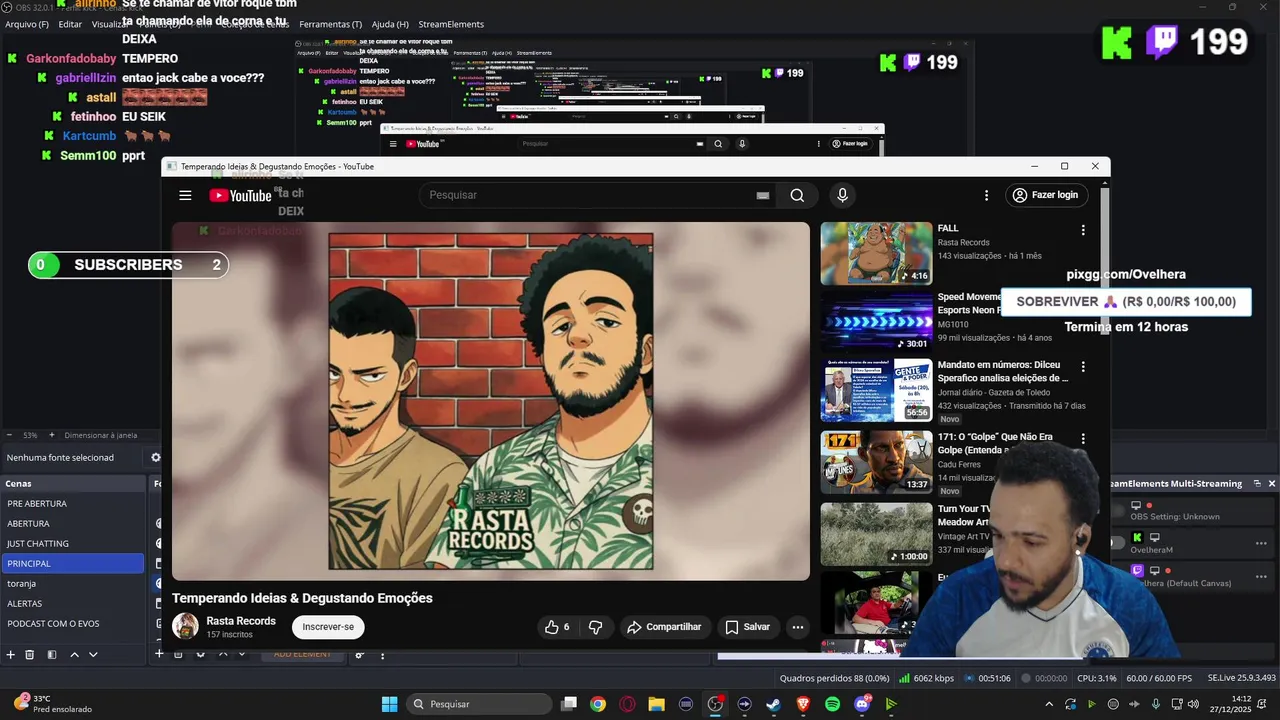
Task: Open the Windows Start menu
Action: [389, 704]
